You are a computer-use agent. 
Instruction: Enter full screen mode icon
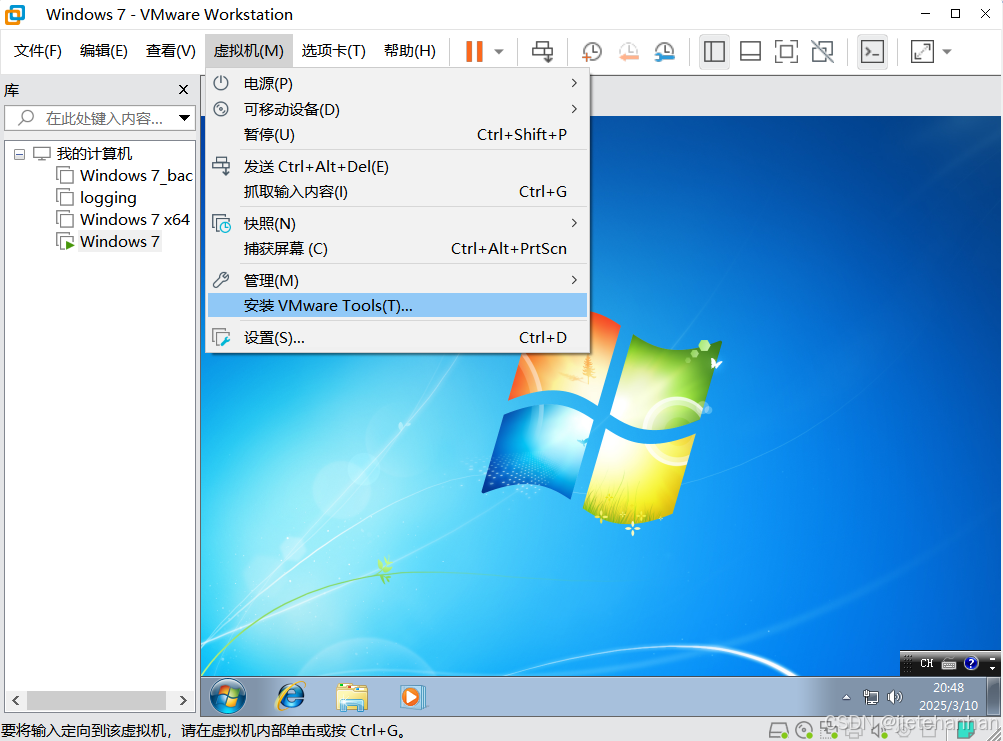point(786,51)
